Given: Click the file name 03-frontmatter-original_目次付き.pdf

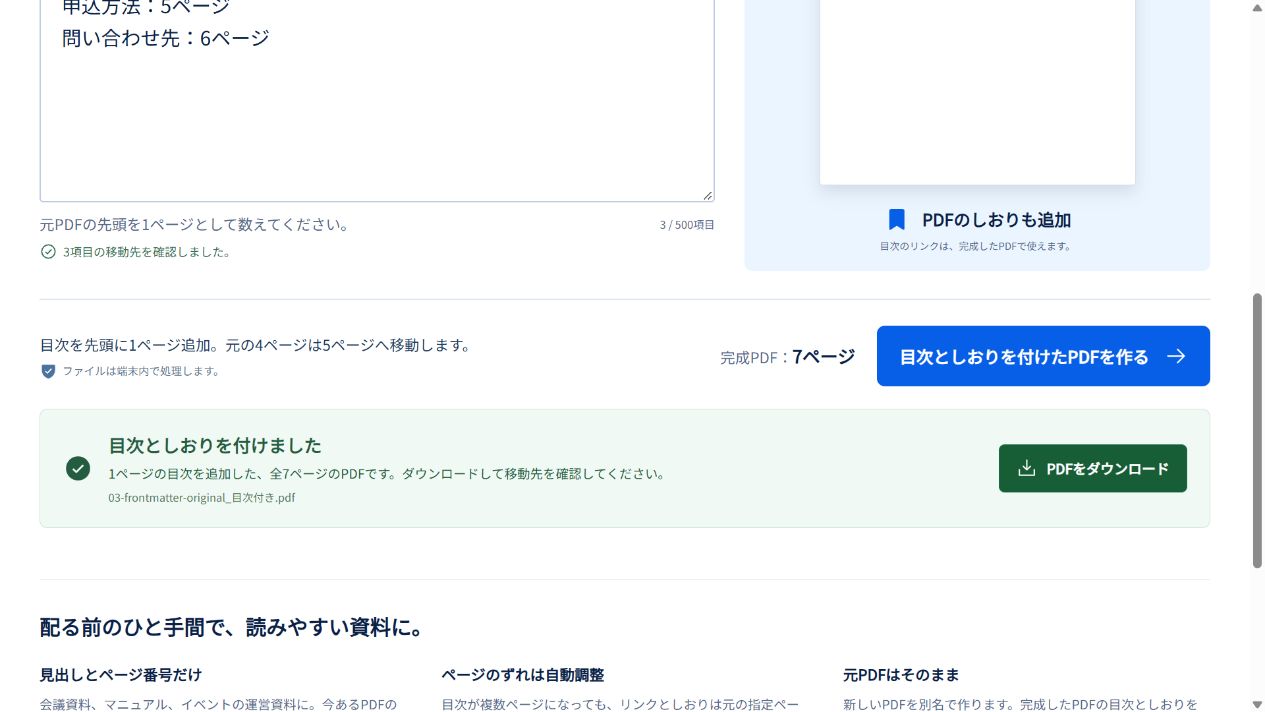Looking at the screenshot, I should coord(202,497).
